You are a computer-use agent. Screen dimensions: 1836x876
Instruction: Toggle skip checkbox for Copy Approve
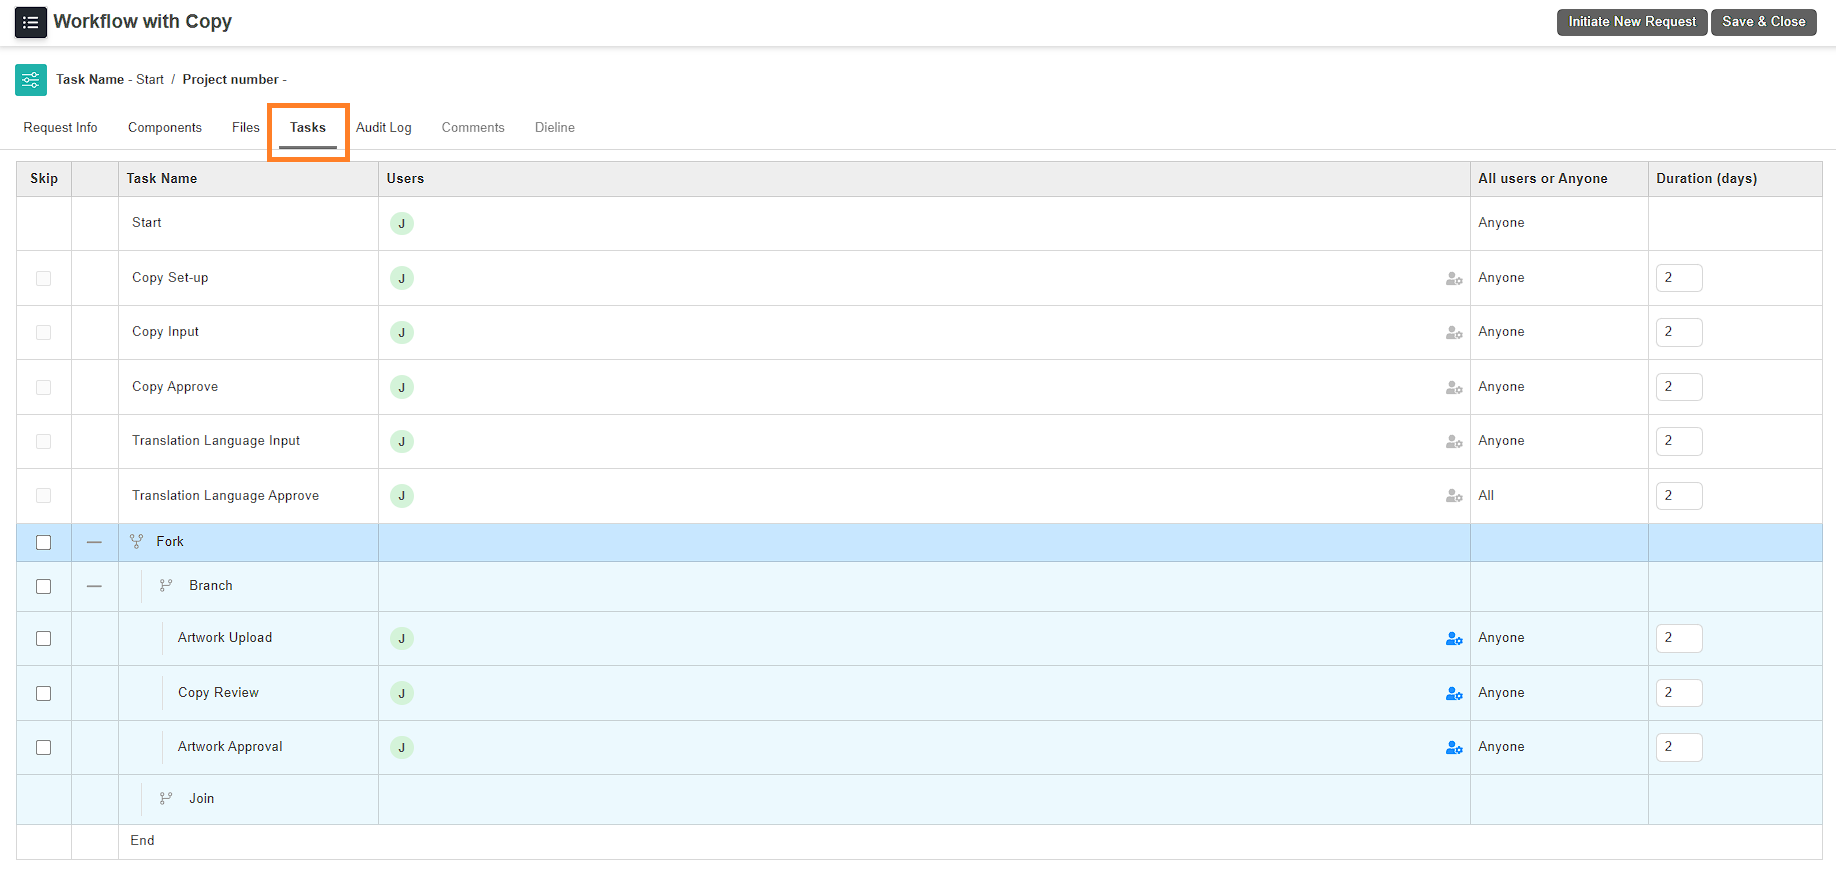[43, 388]
